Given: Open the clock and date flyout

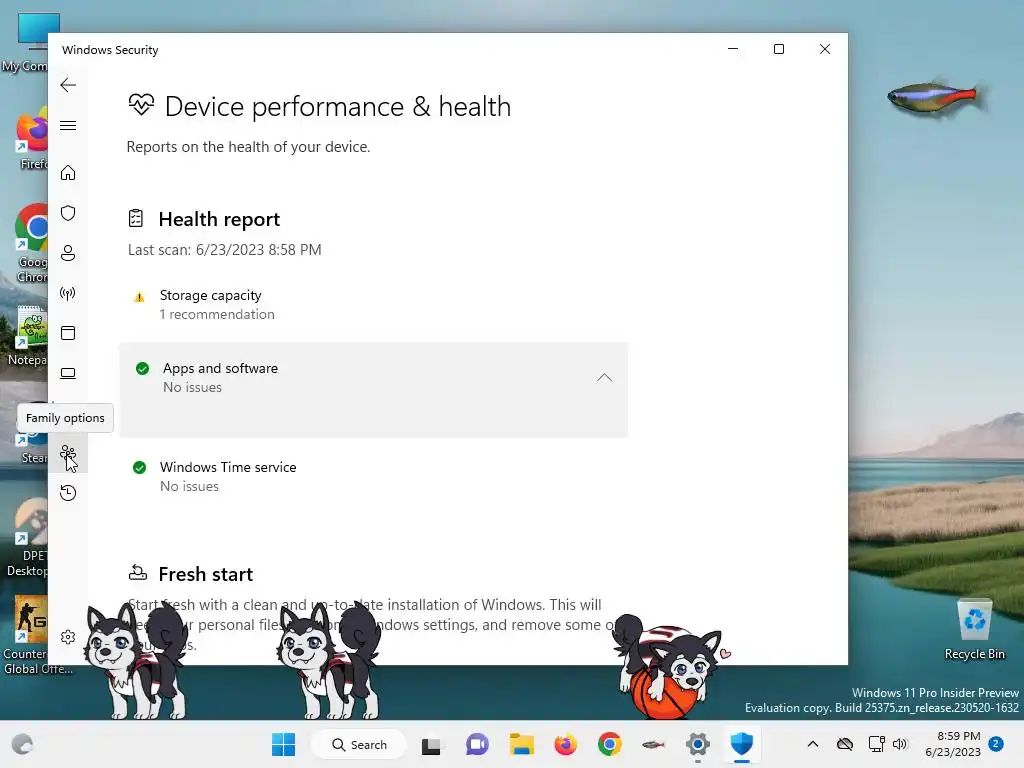Looking at the screenshot, I should pyautogui.click(x=953, y=744).
